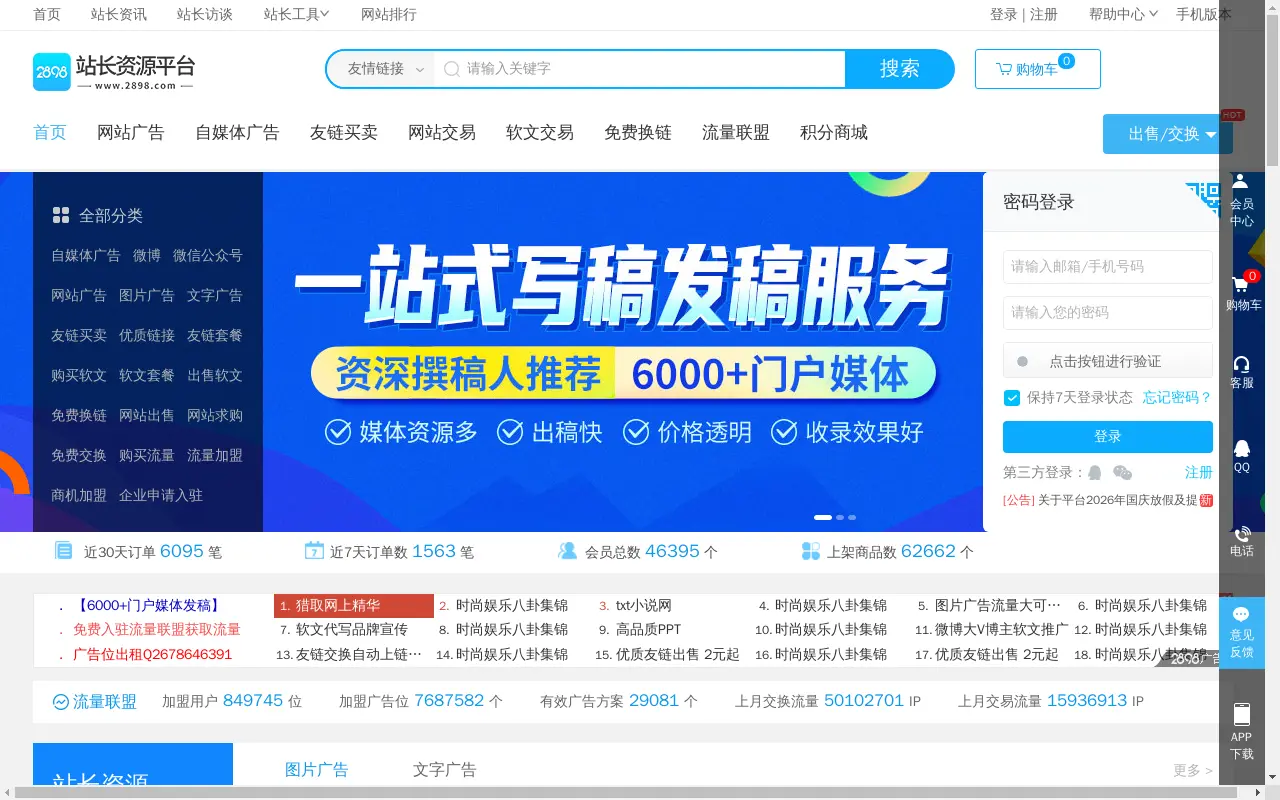Open 网站排行 in top bar
1280x800 pixels.
389,14
